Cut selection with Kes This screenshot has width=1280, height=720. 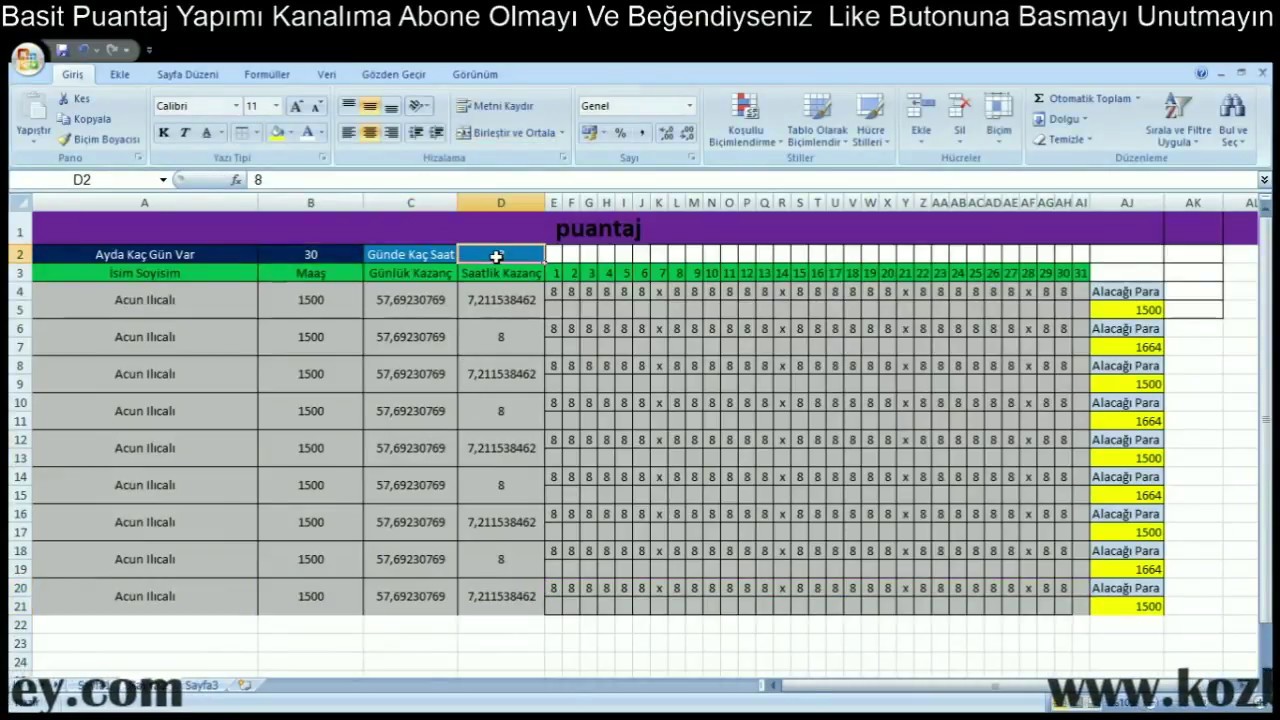(x=74, y=99)
